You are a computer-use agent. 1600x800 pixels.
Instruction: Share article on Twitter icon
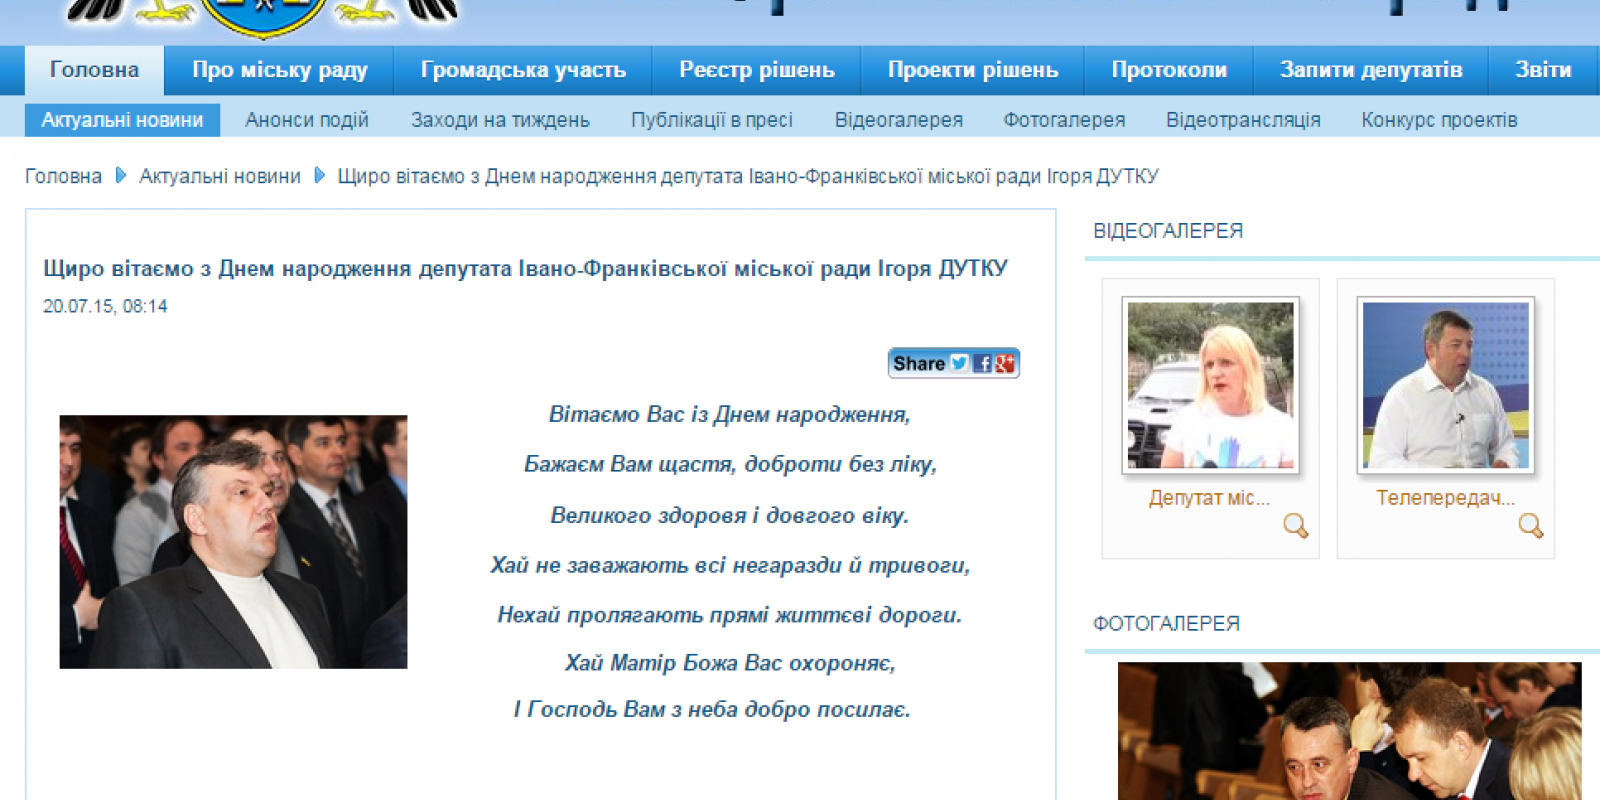pos(959,363)
